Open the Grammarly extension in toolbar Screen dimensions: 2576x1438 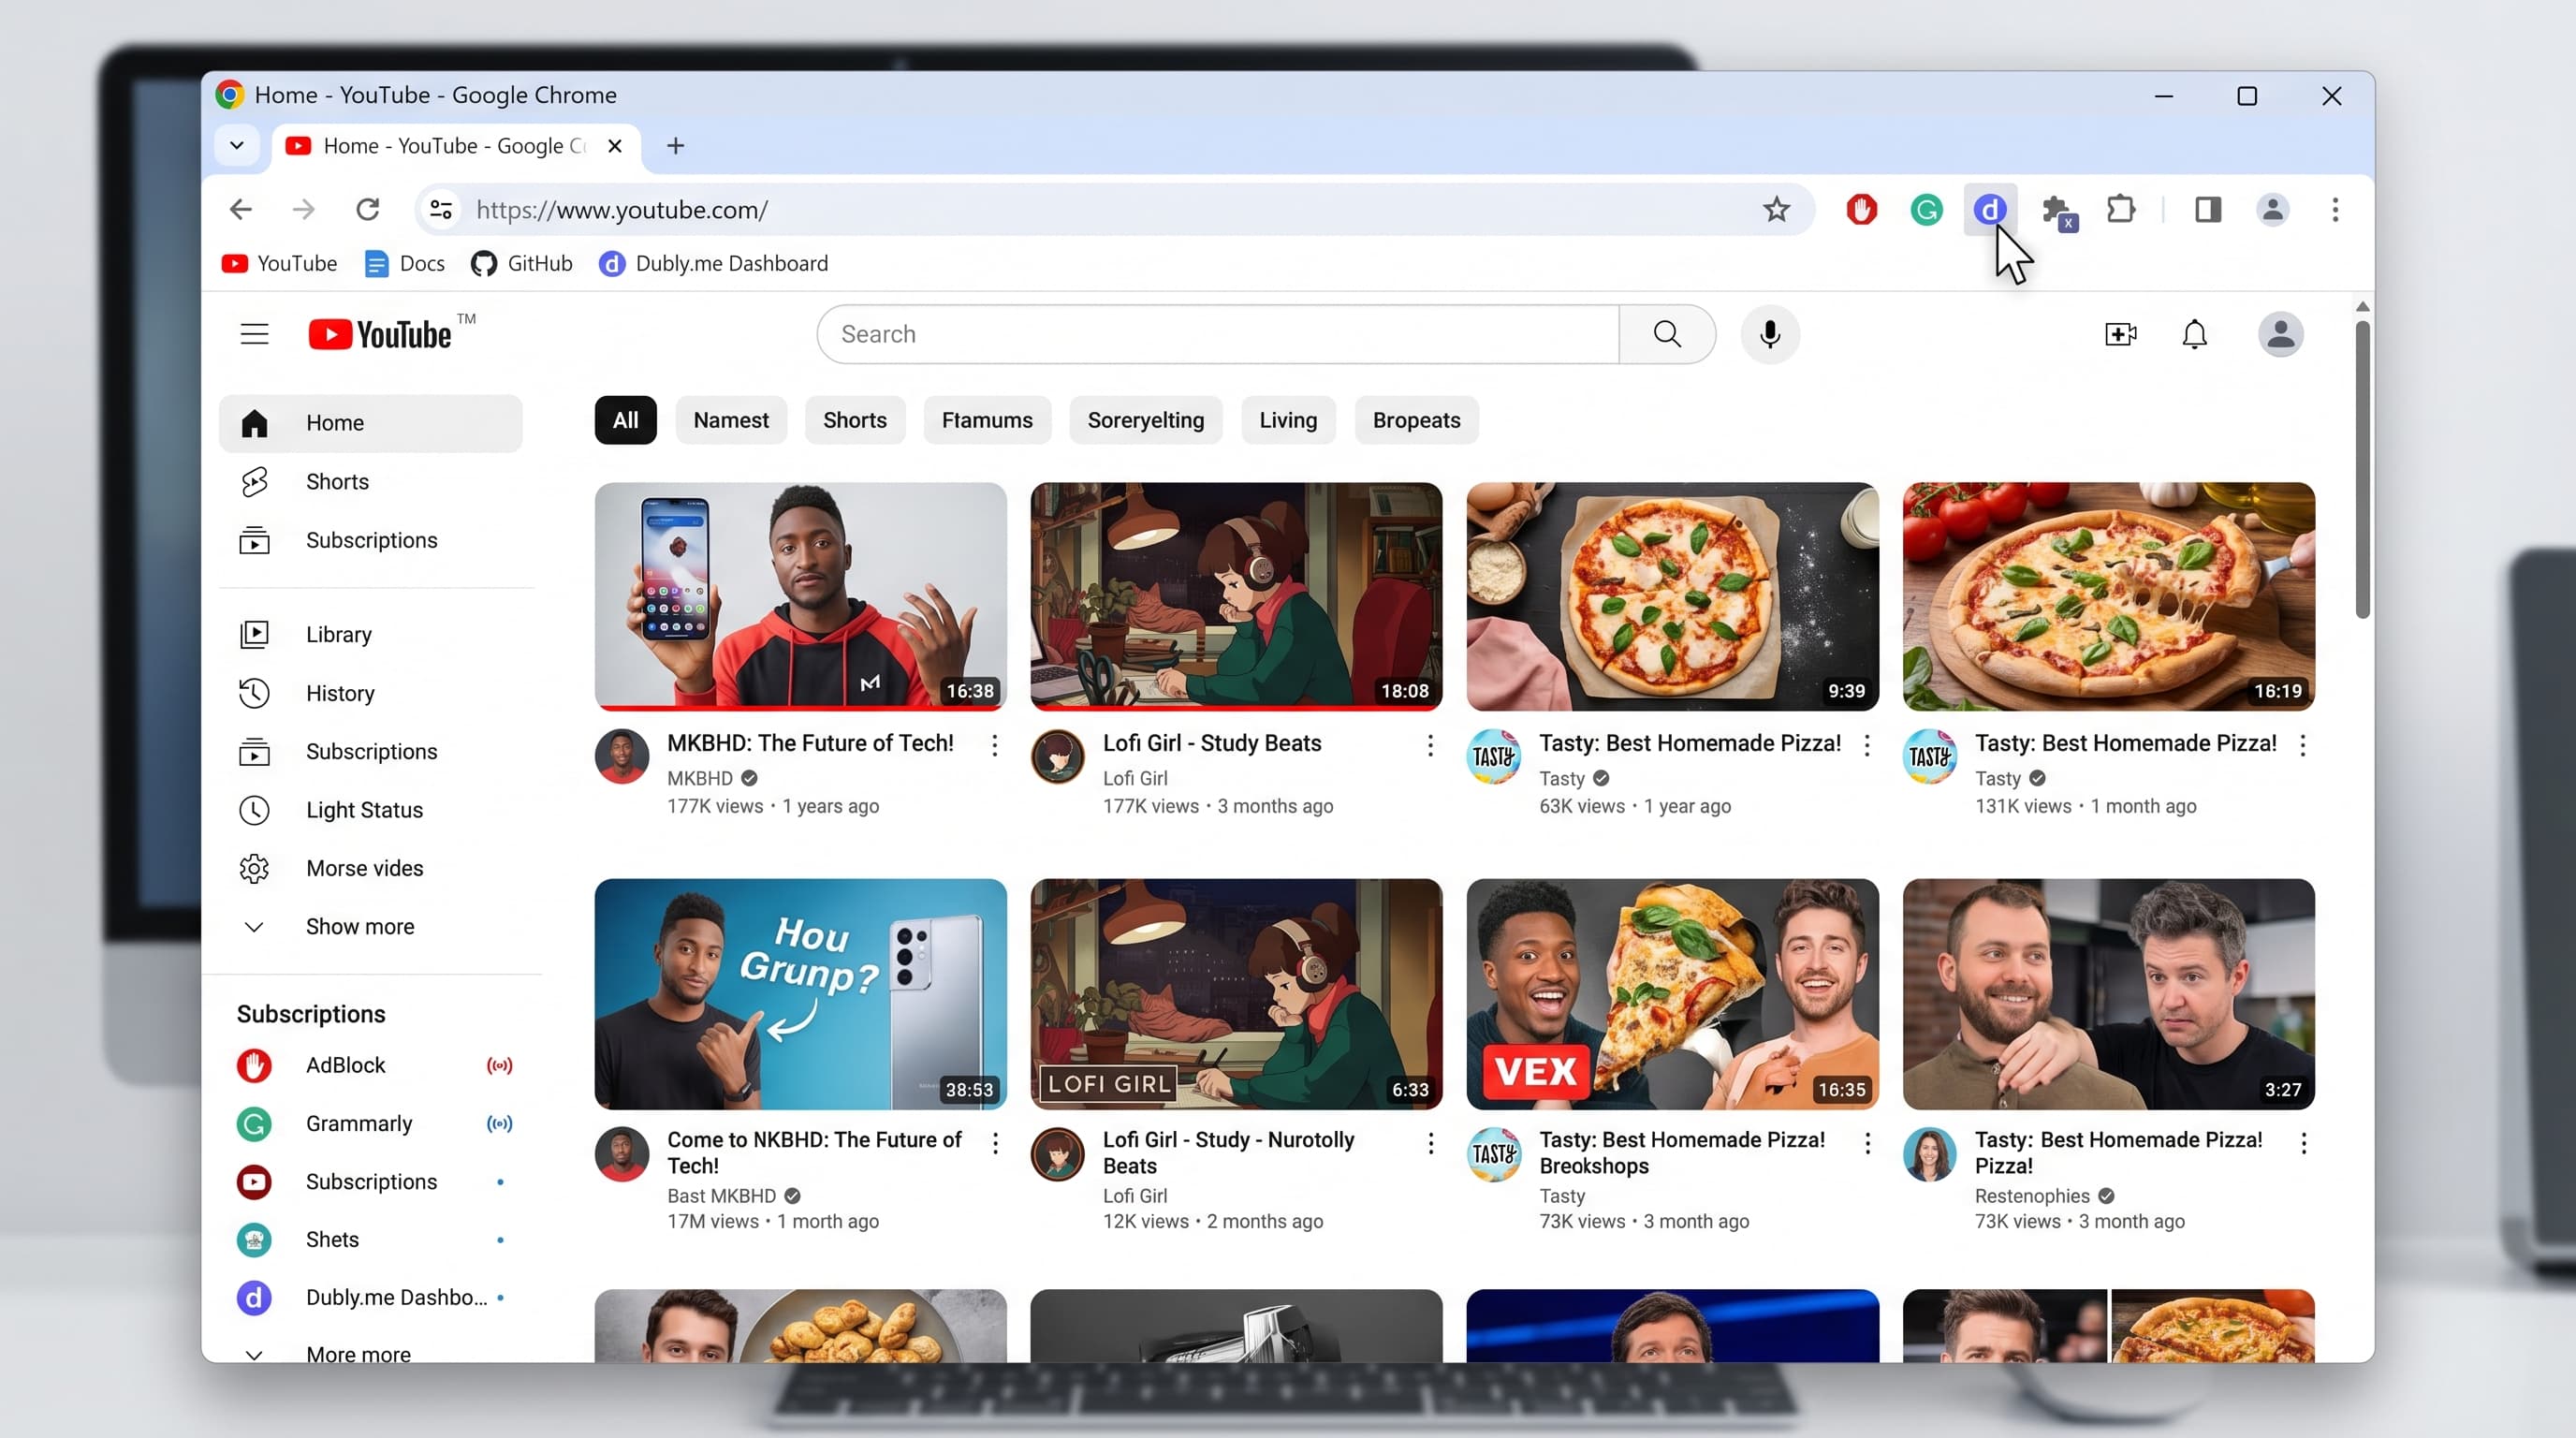[x=1926, y=210]
